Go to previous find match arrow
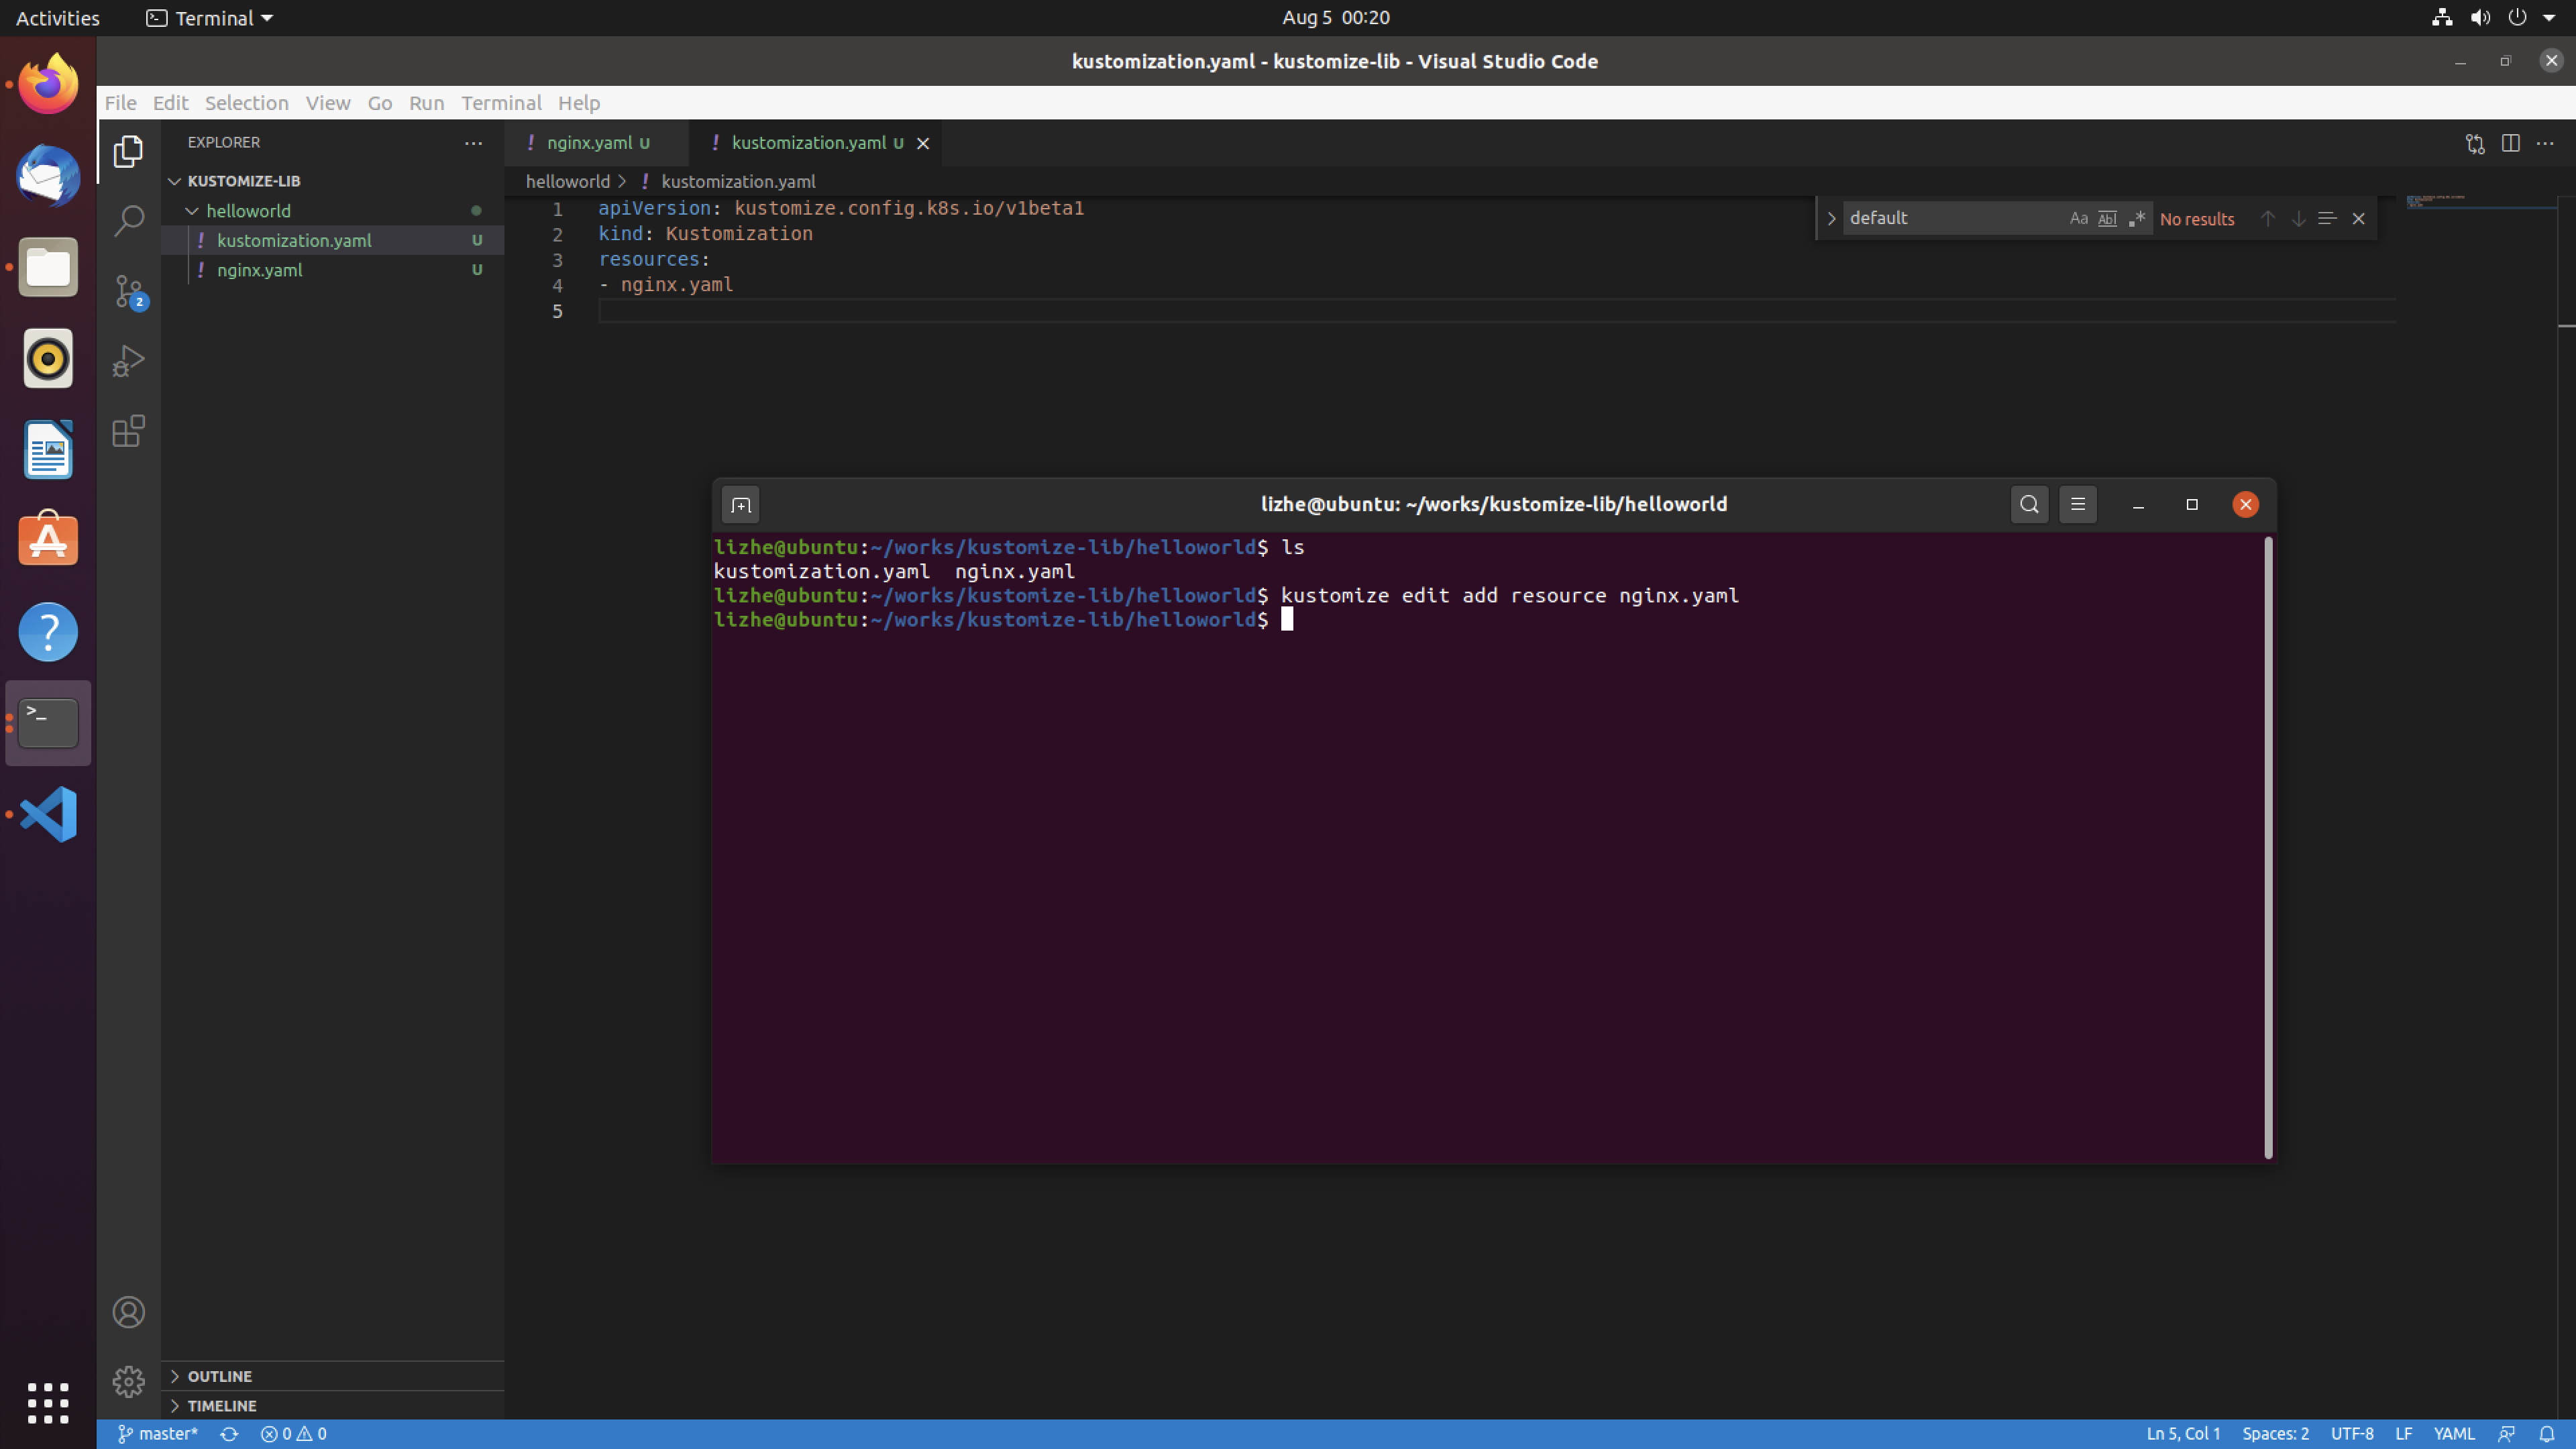The image size is (2576, 1449). (2267, 218)
